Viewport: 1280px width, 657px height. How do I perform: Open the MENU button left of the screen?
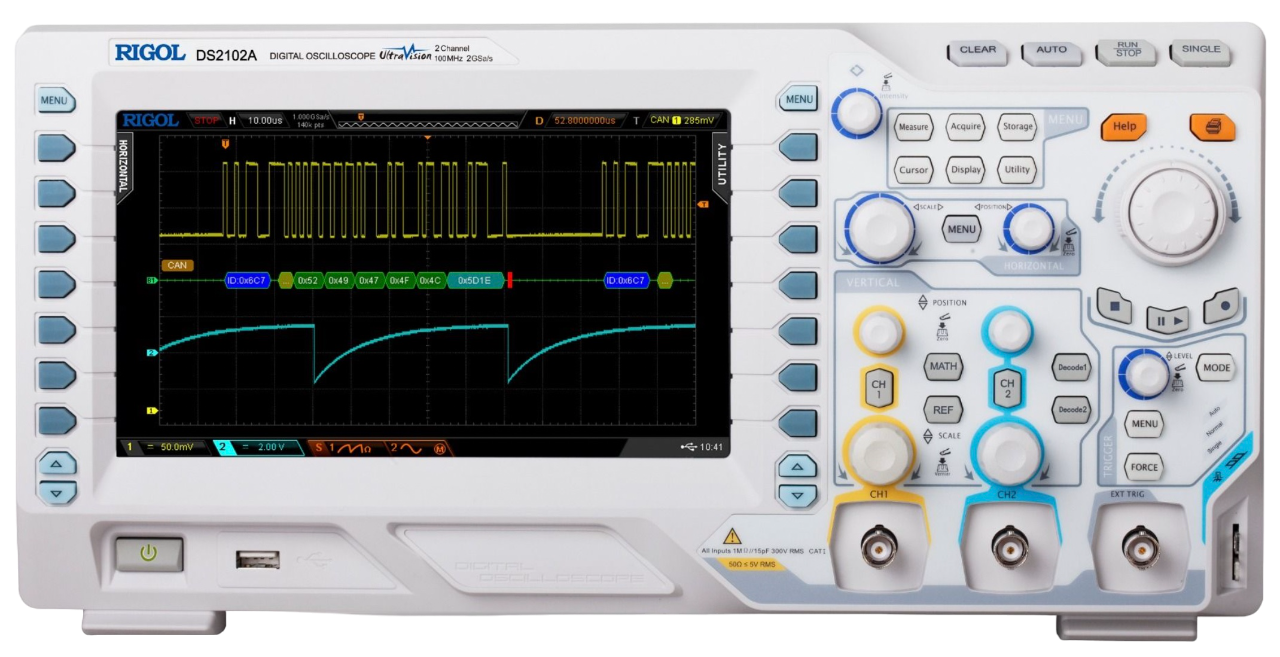click(55, 101)
